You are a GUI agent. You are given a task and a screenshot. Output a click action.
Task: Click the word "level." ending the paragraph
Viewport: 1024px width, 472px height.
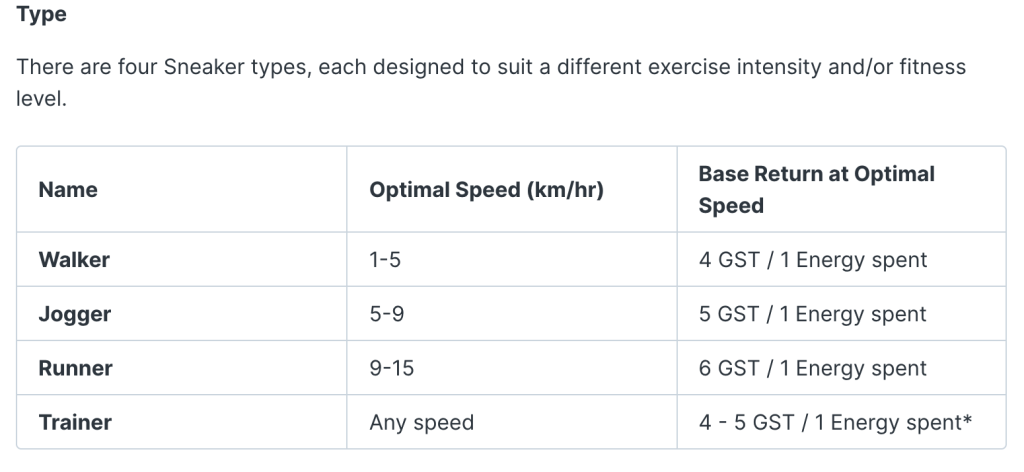[40, 101]
